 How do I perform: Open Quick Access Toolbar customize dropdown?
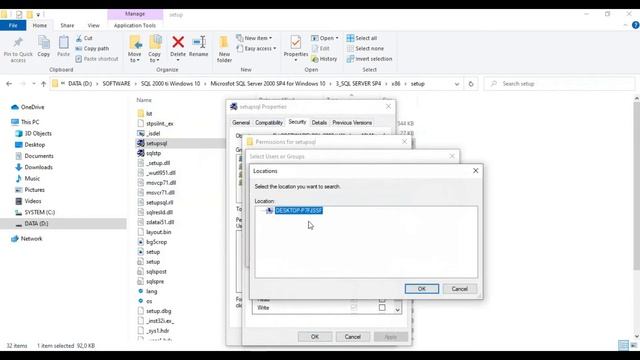coord(38,15)
